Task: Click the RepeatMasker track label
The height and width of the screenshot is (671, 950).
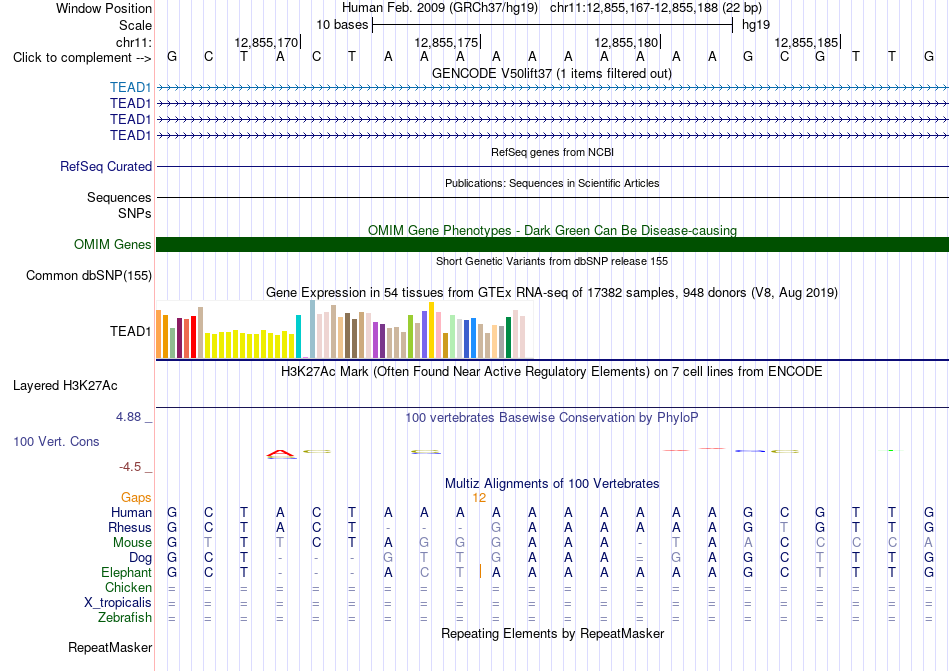Action: click(110, 647)
